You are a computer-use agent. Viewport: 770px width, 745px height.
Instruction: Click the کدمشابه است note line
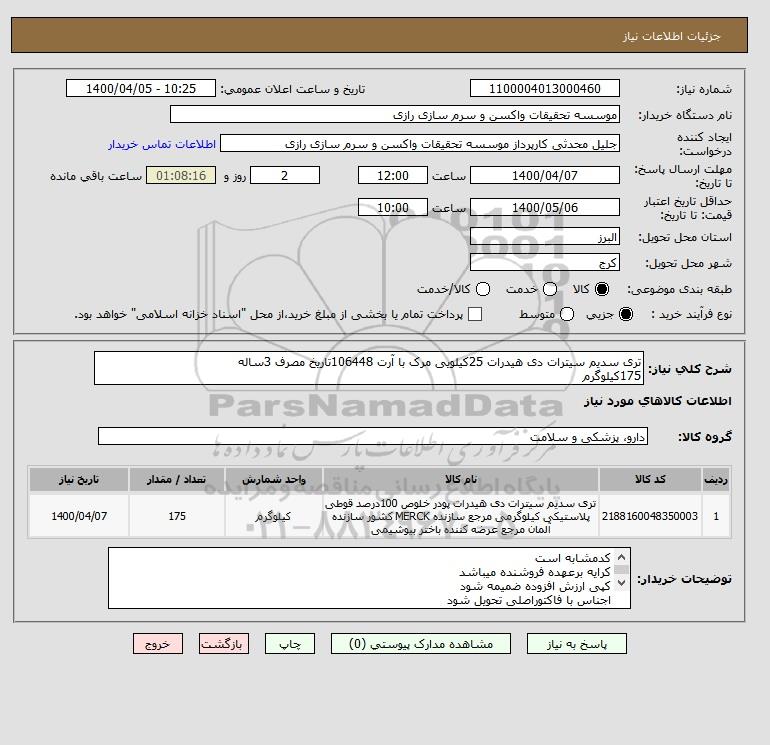click(x=573, y=558)
